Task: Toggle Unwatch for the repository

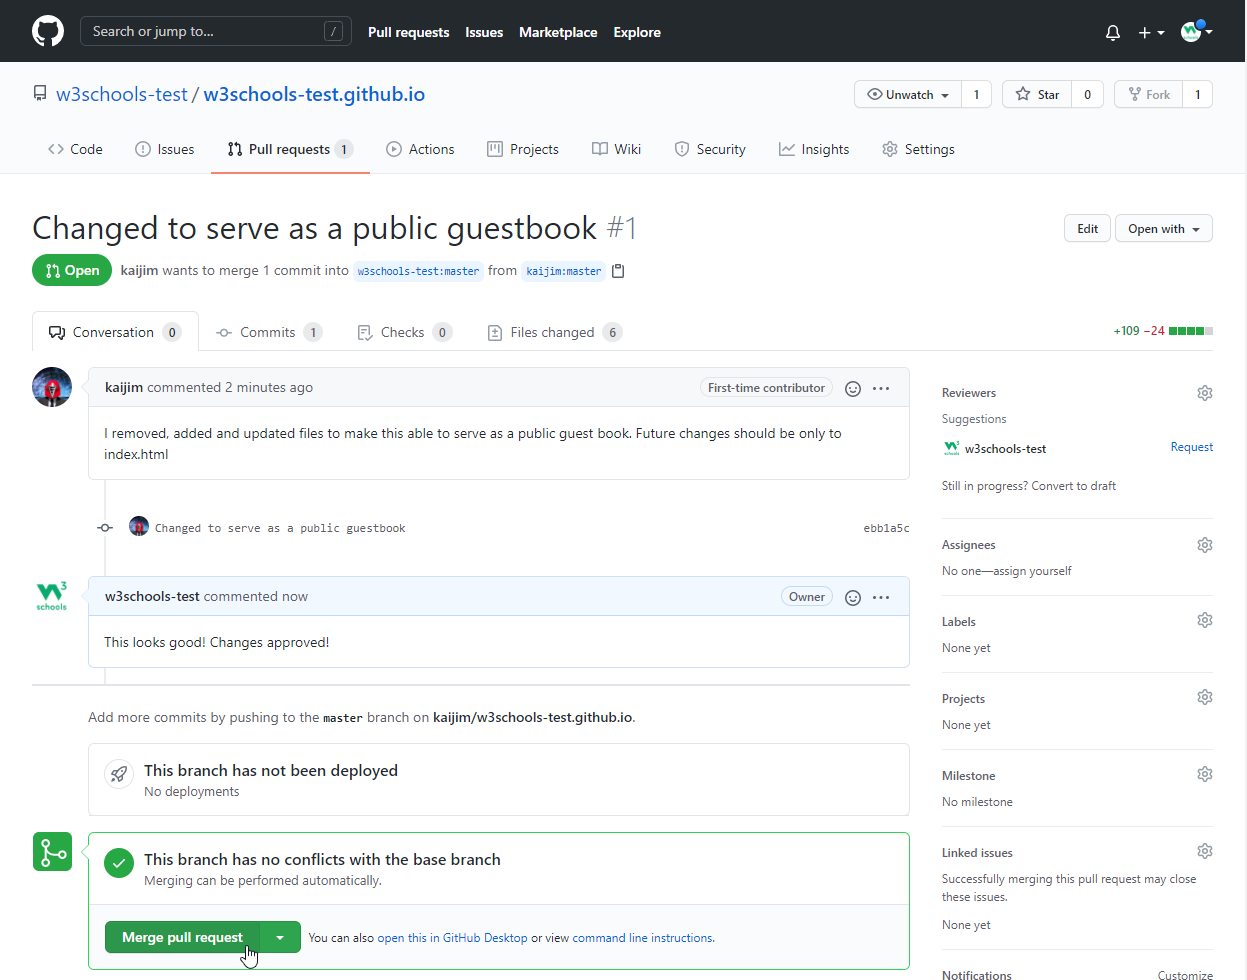Action: (908, 94)
